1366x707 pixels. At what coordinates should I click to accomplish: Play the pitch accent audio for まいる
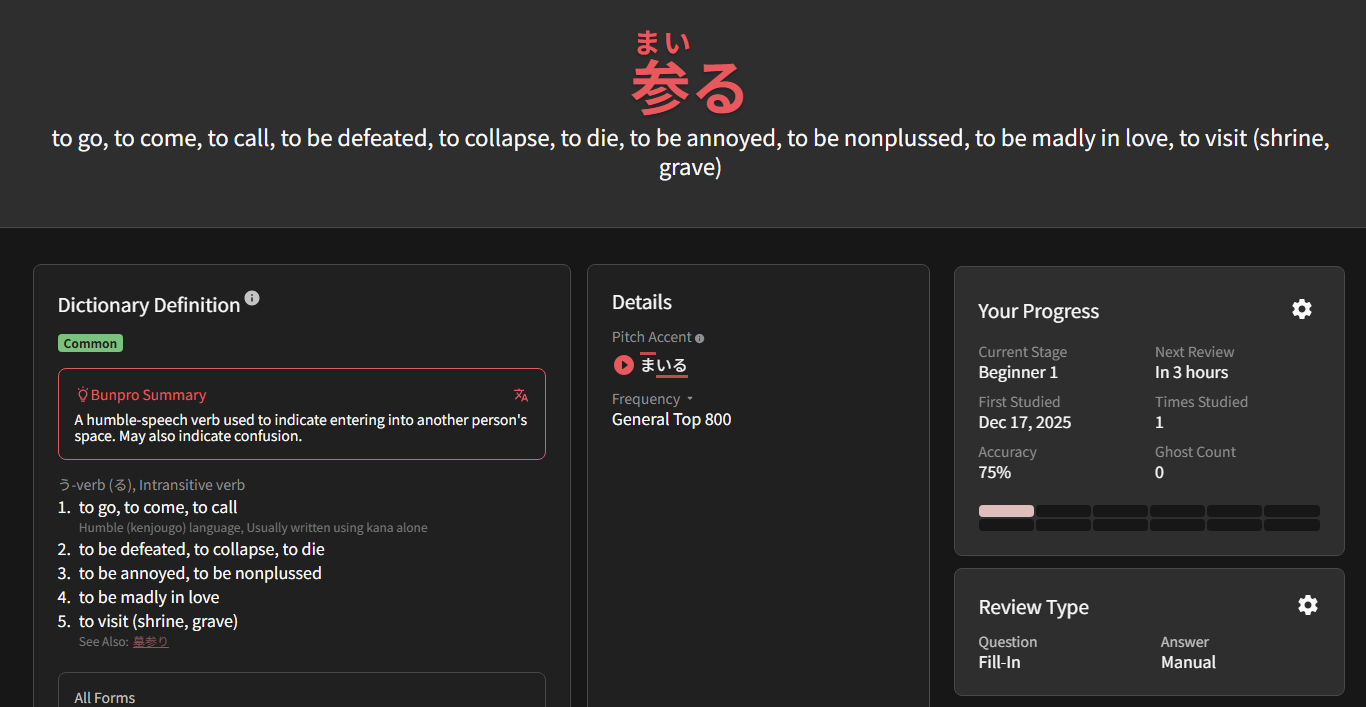[623, 366]
